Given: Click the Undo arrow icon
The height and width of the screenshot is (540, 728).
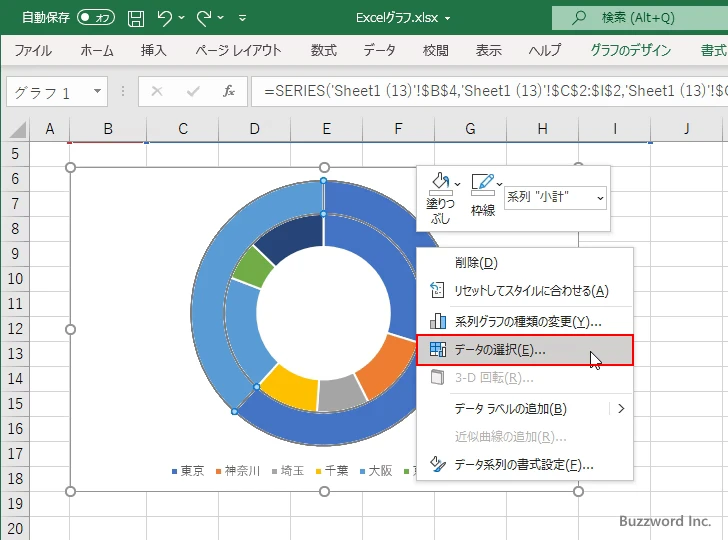Looking at the screenshot, I should click(x=164, y=18).
